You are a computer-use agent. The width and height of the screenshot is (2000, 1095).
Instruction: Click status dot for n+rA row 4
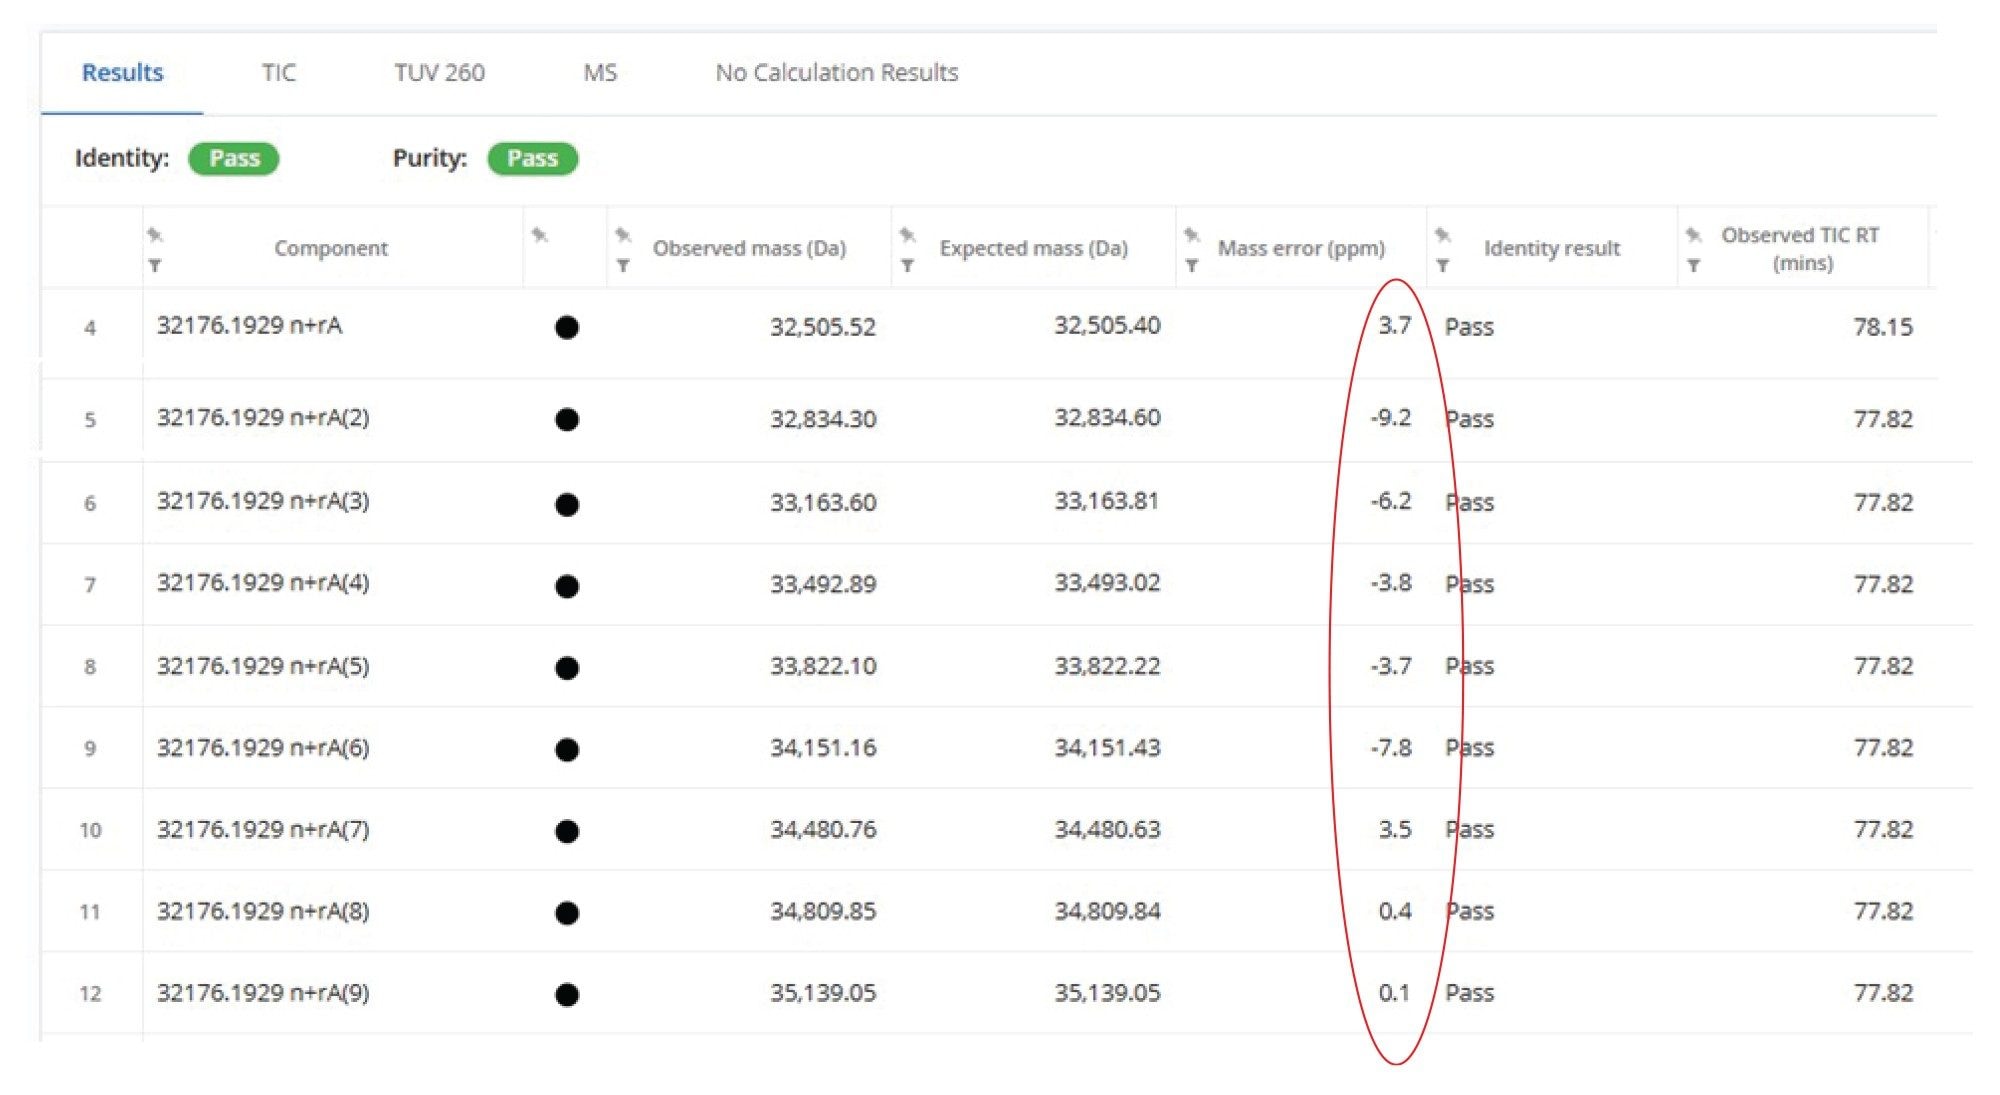567,327
